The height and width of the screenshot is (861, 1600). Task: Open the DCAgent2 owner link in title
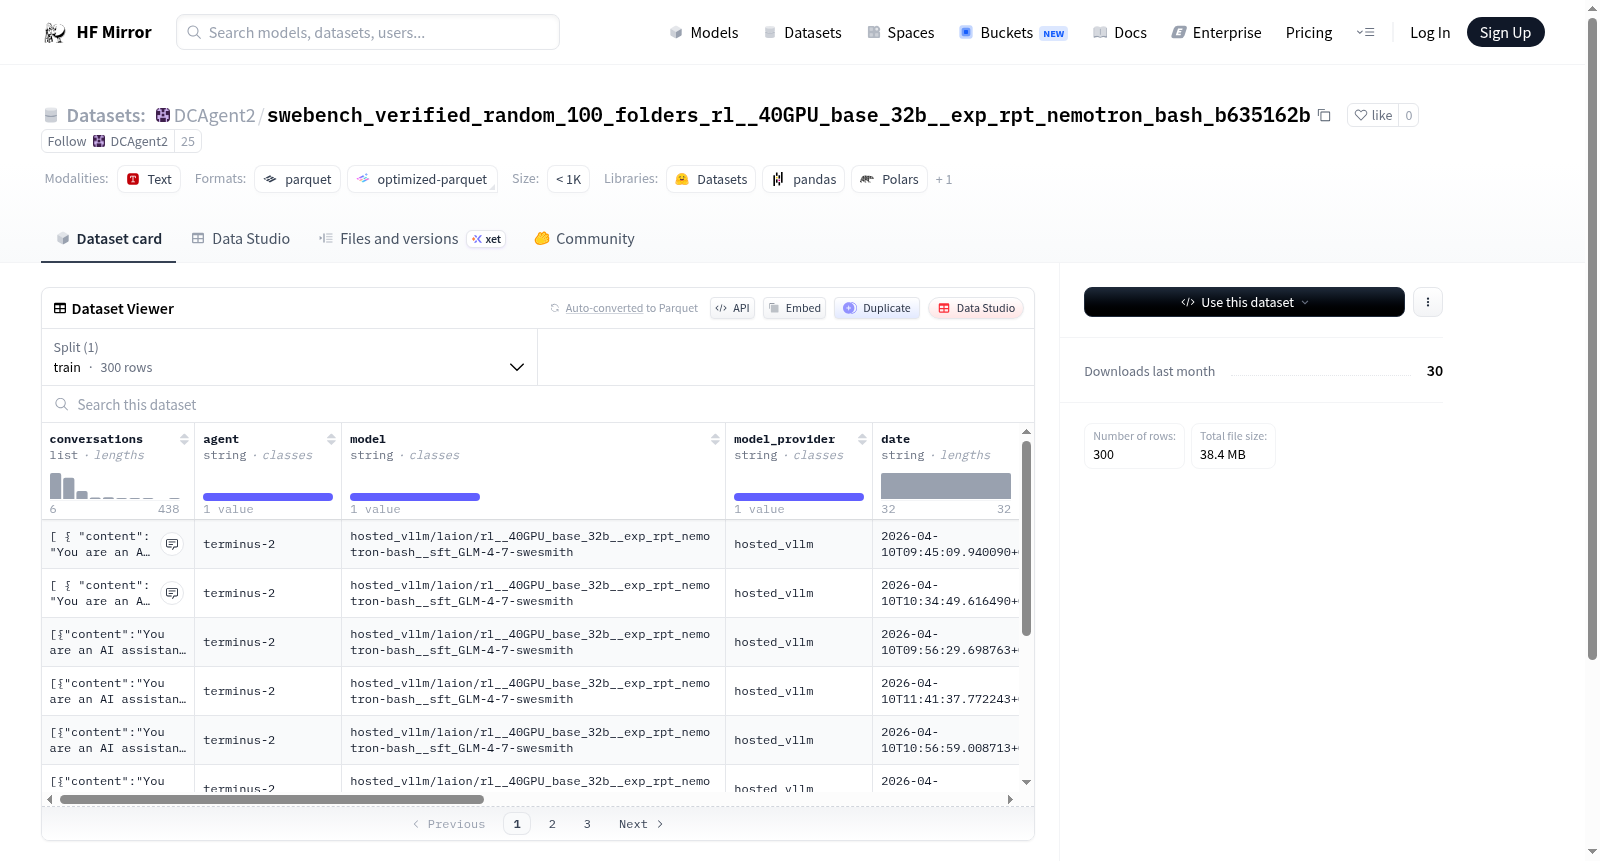tap(215, 116)
